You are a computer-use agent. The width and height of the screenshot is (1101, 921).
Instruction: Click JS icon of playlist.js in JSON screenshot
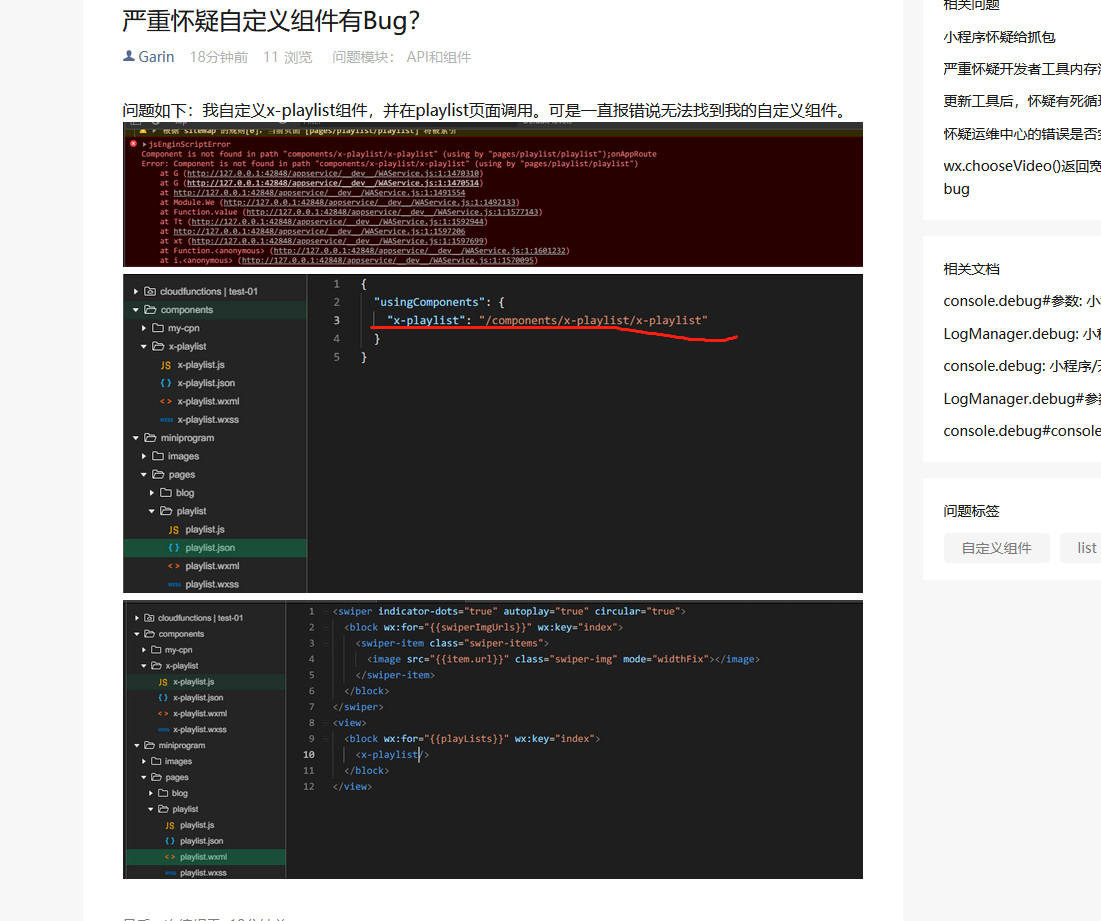coord(173,530)
